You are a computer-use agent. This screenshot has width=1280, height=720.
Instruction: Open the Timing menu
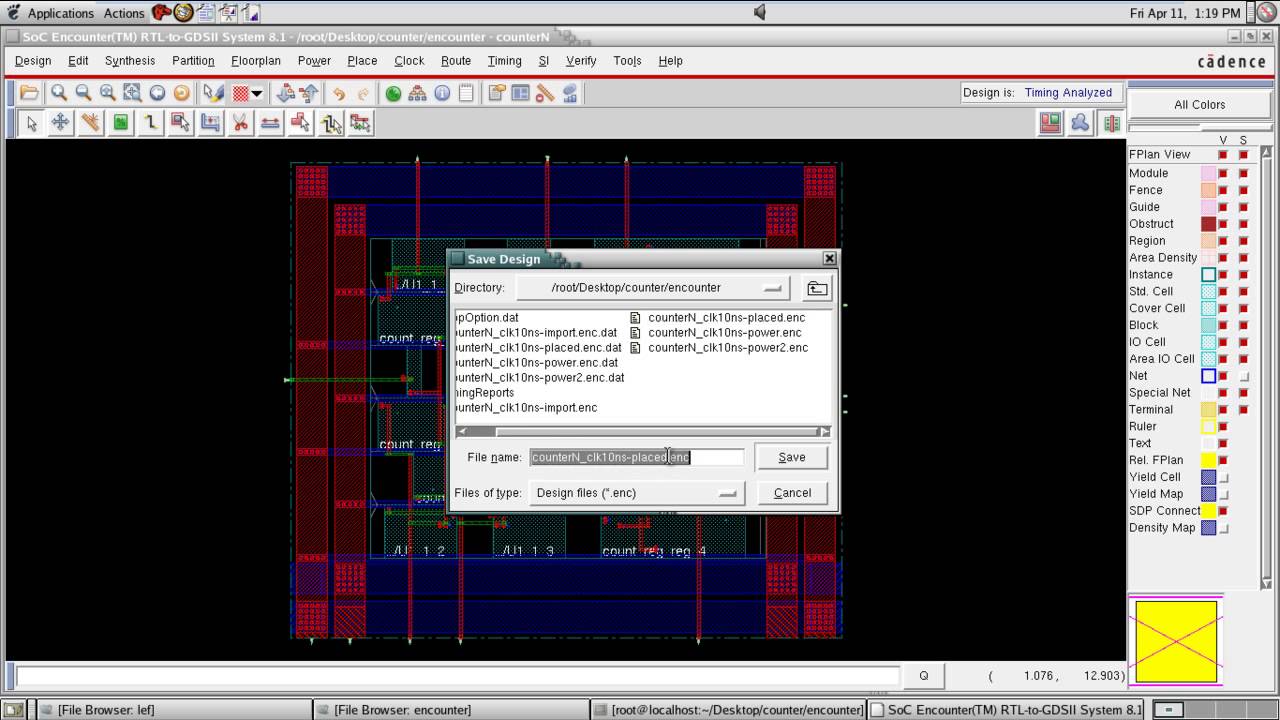pyautogui.click(x=505, y=61)
